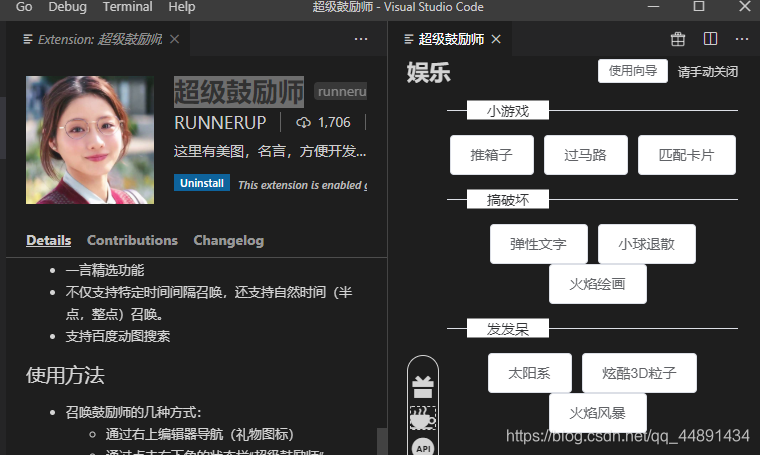Click the 发发呆 section label

(507, 329)
